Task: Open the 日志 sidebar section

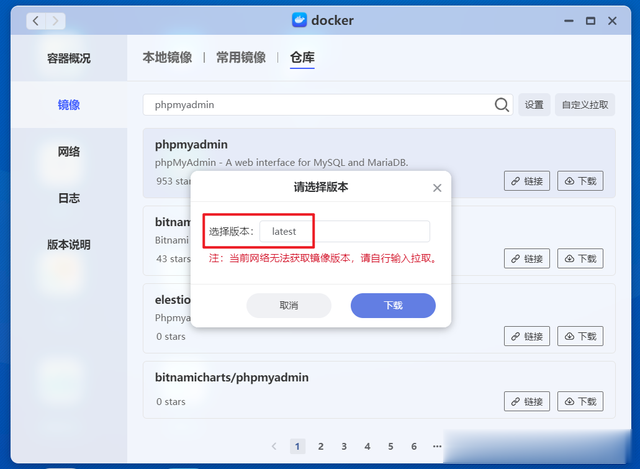Action: click(69, 198)
